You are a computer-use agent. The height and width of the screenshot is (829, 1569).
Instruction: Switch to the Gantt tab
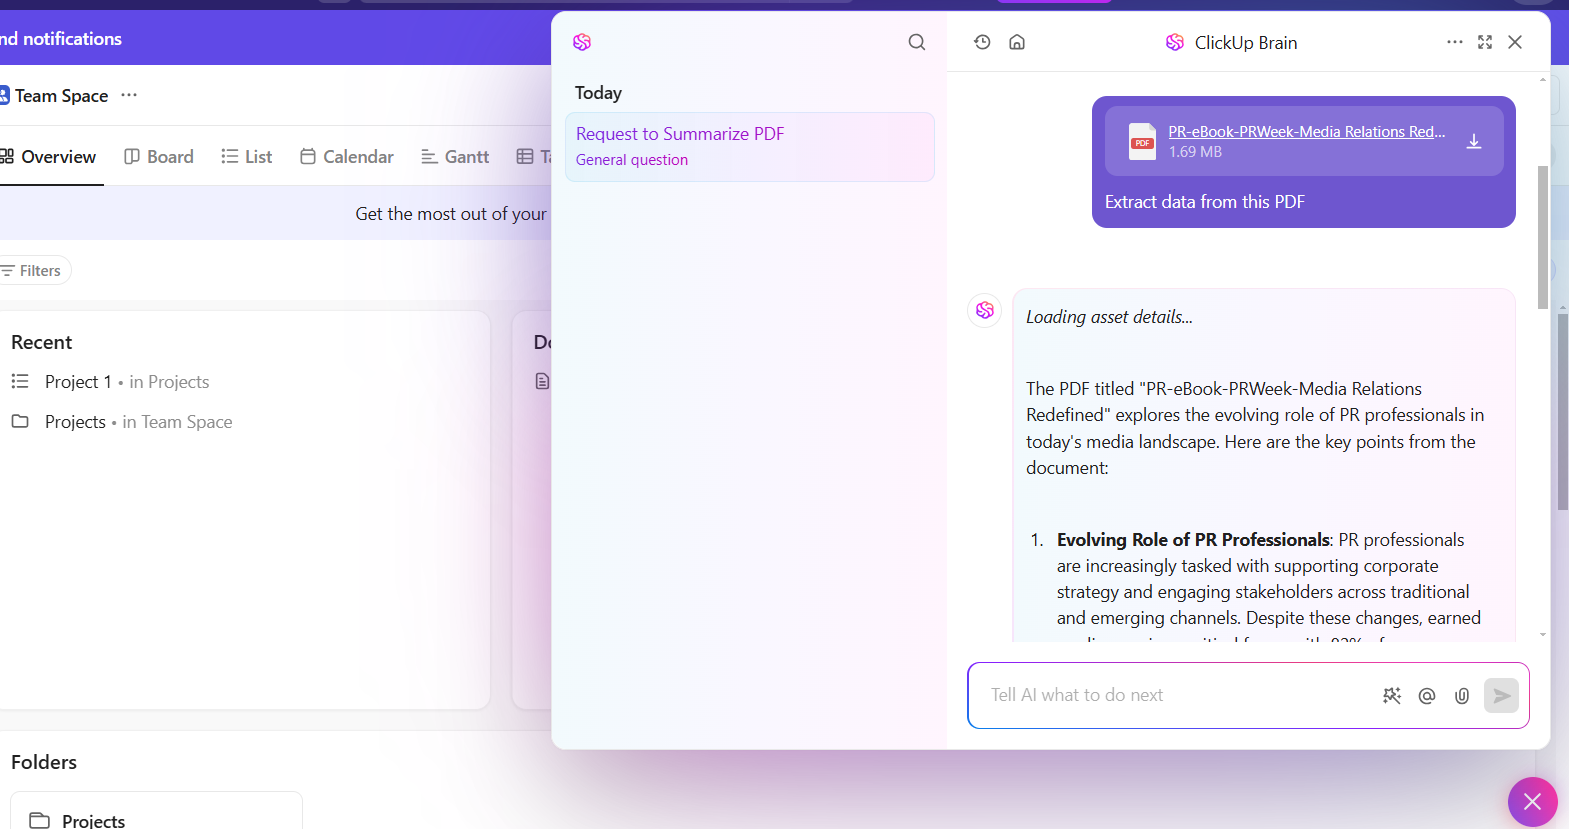click(x=455, y=157)
